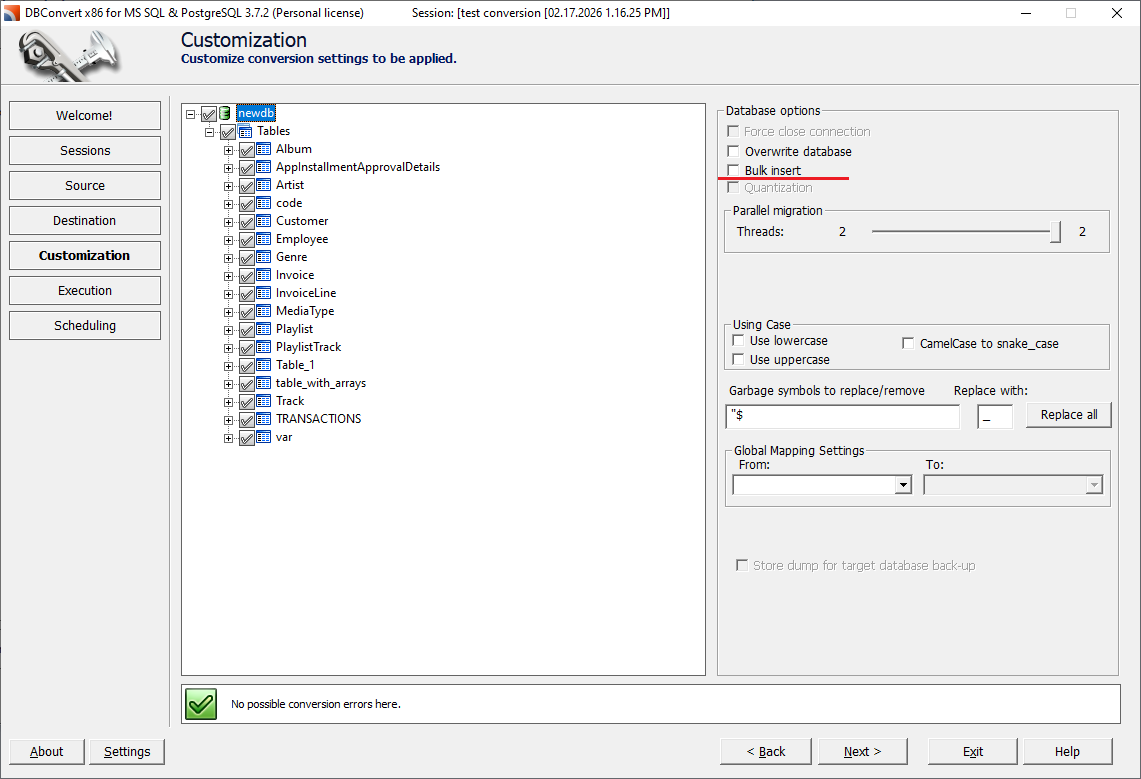This screenshot has width=1141, height=779.
Task: Select the MediaType table row
Action: pyautogui.click(x=305, y=311)
